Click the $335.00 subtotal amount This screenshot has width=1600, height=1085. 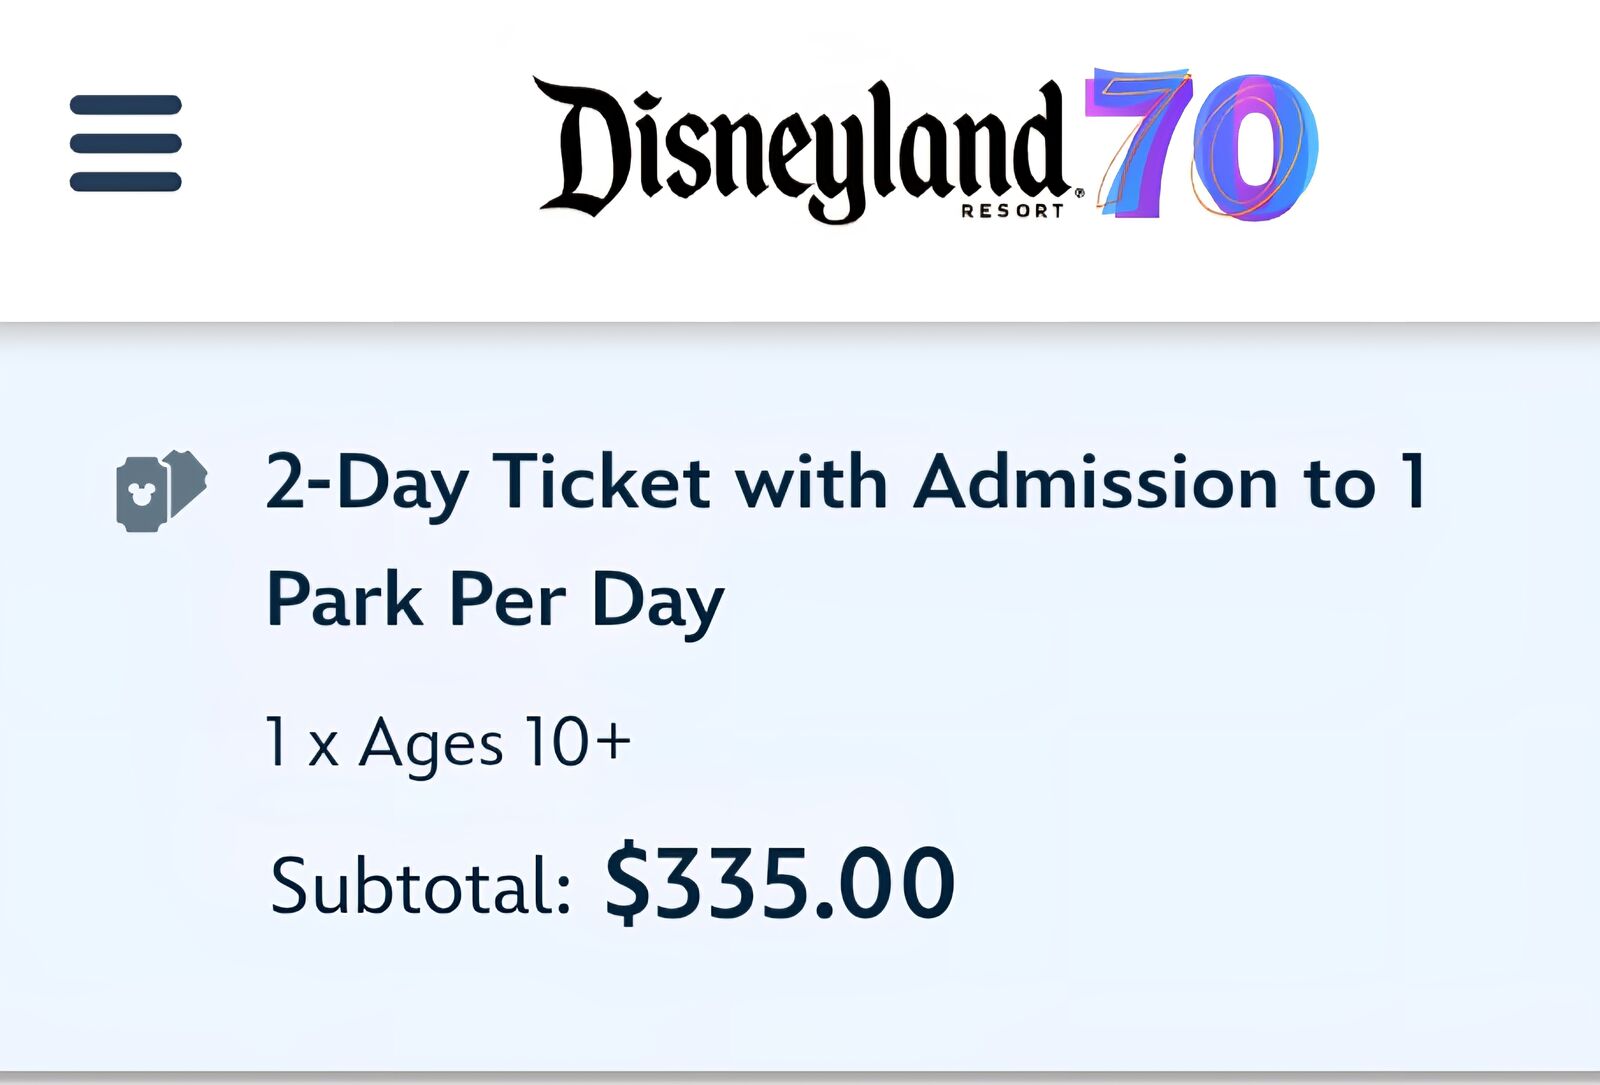[780, 883]
